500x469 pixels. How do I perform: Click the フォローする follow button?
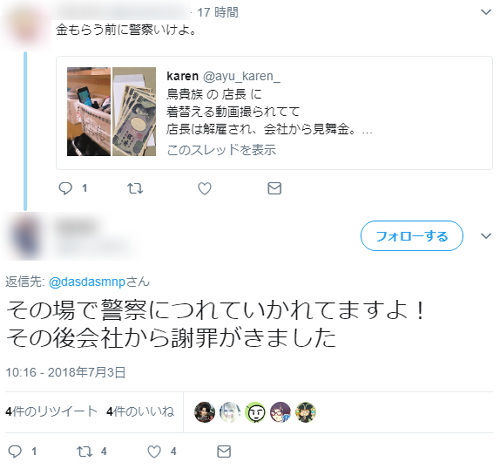412,236
